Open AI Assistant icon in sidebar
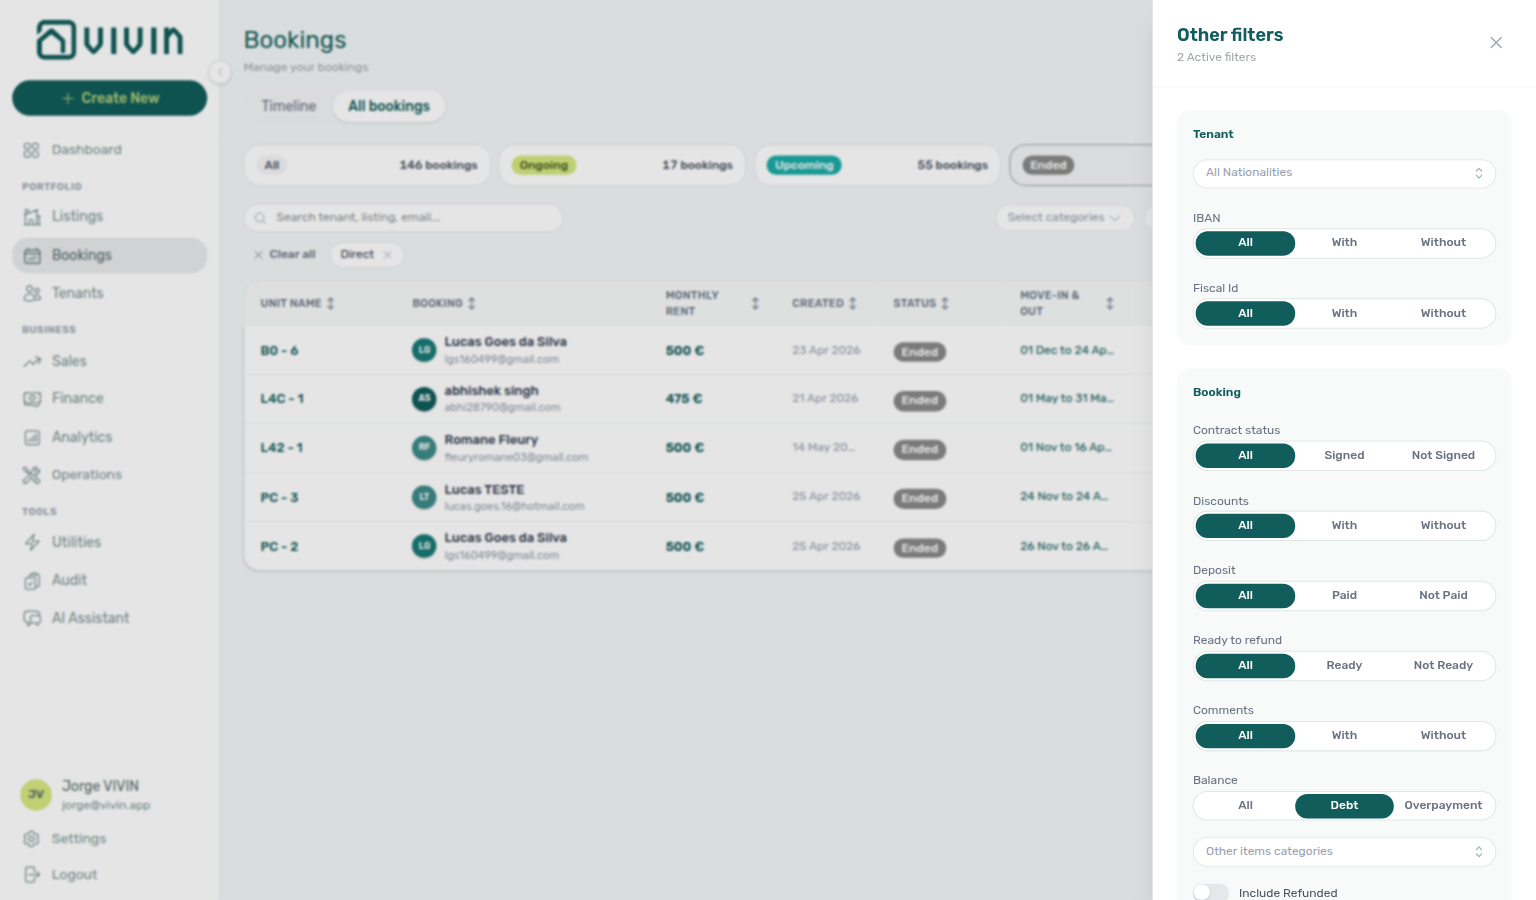The height and width of the screenshot is (900, 1536). click(x=32, y=618)
